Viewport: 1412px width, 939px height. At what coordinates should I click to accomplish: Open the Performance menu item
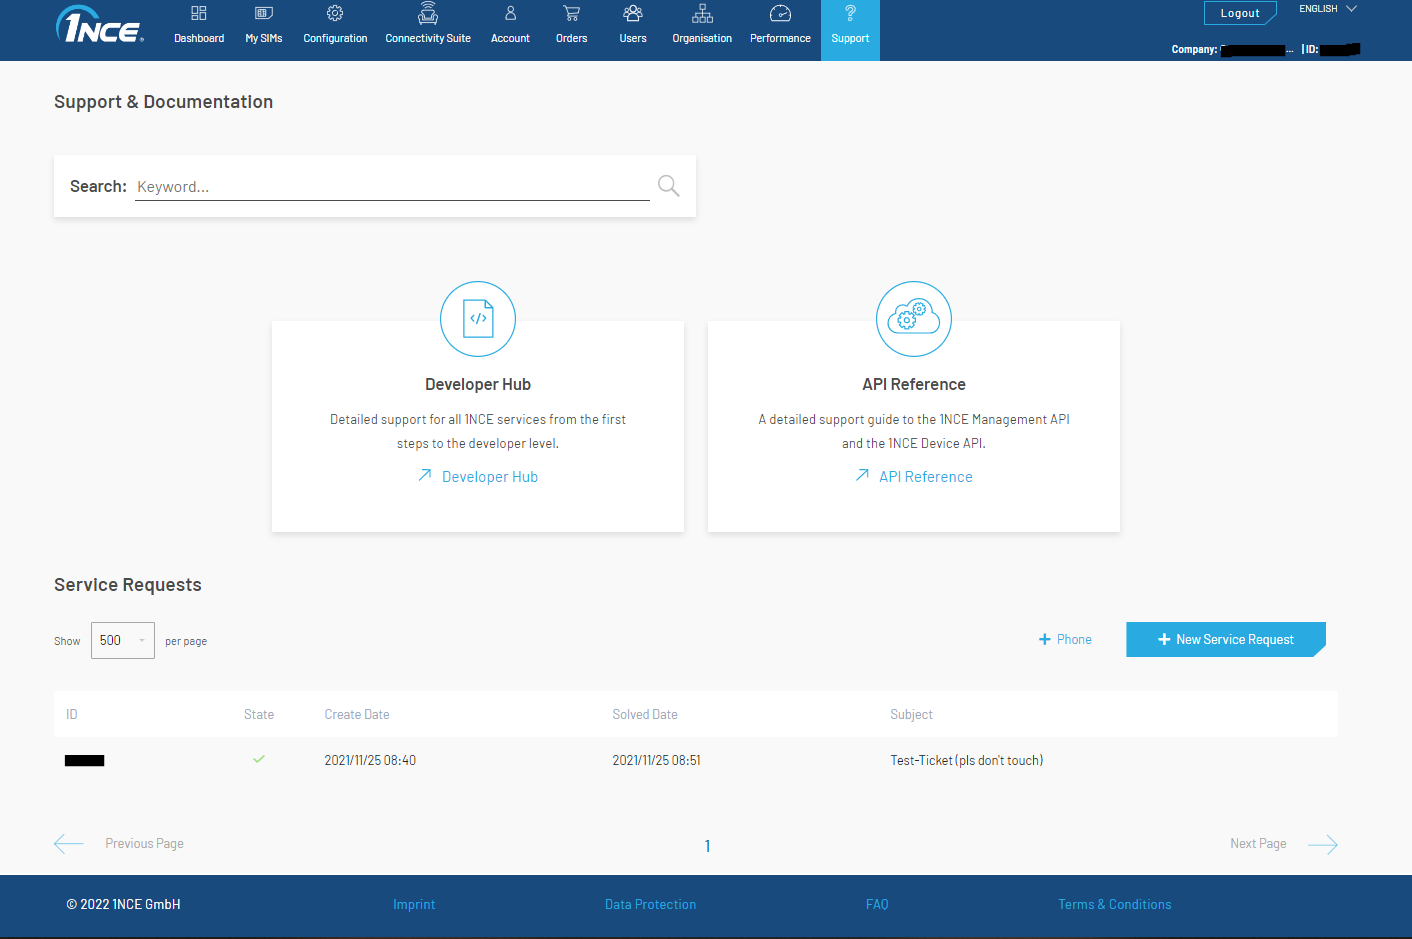tap(780, 26)
